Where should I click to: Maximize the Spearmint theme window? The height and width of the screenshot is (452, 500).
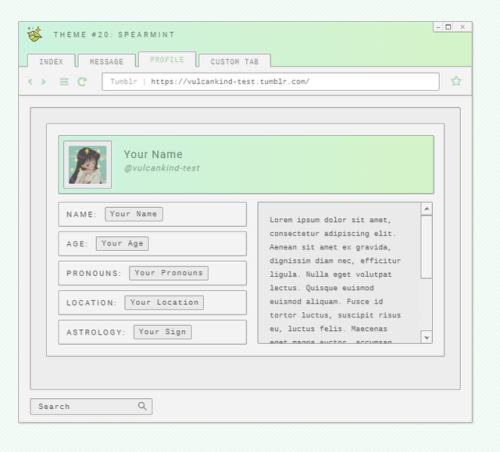pos(448,27)
